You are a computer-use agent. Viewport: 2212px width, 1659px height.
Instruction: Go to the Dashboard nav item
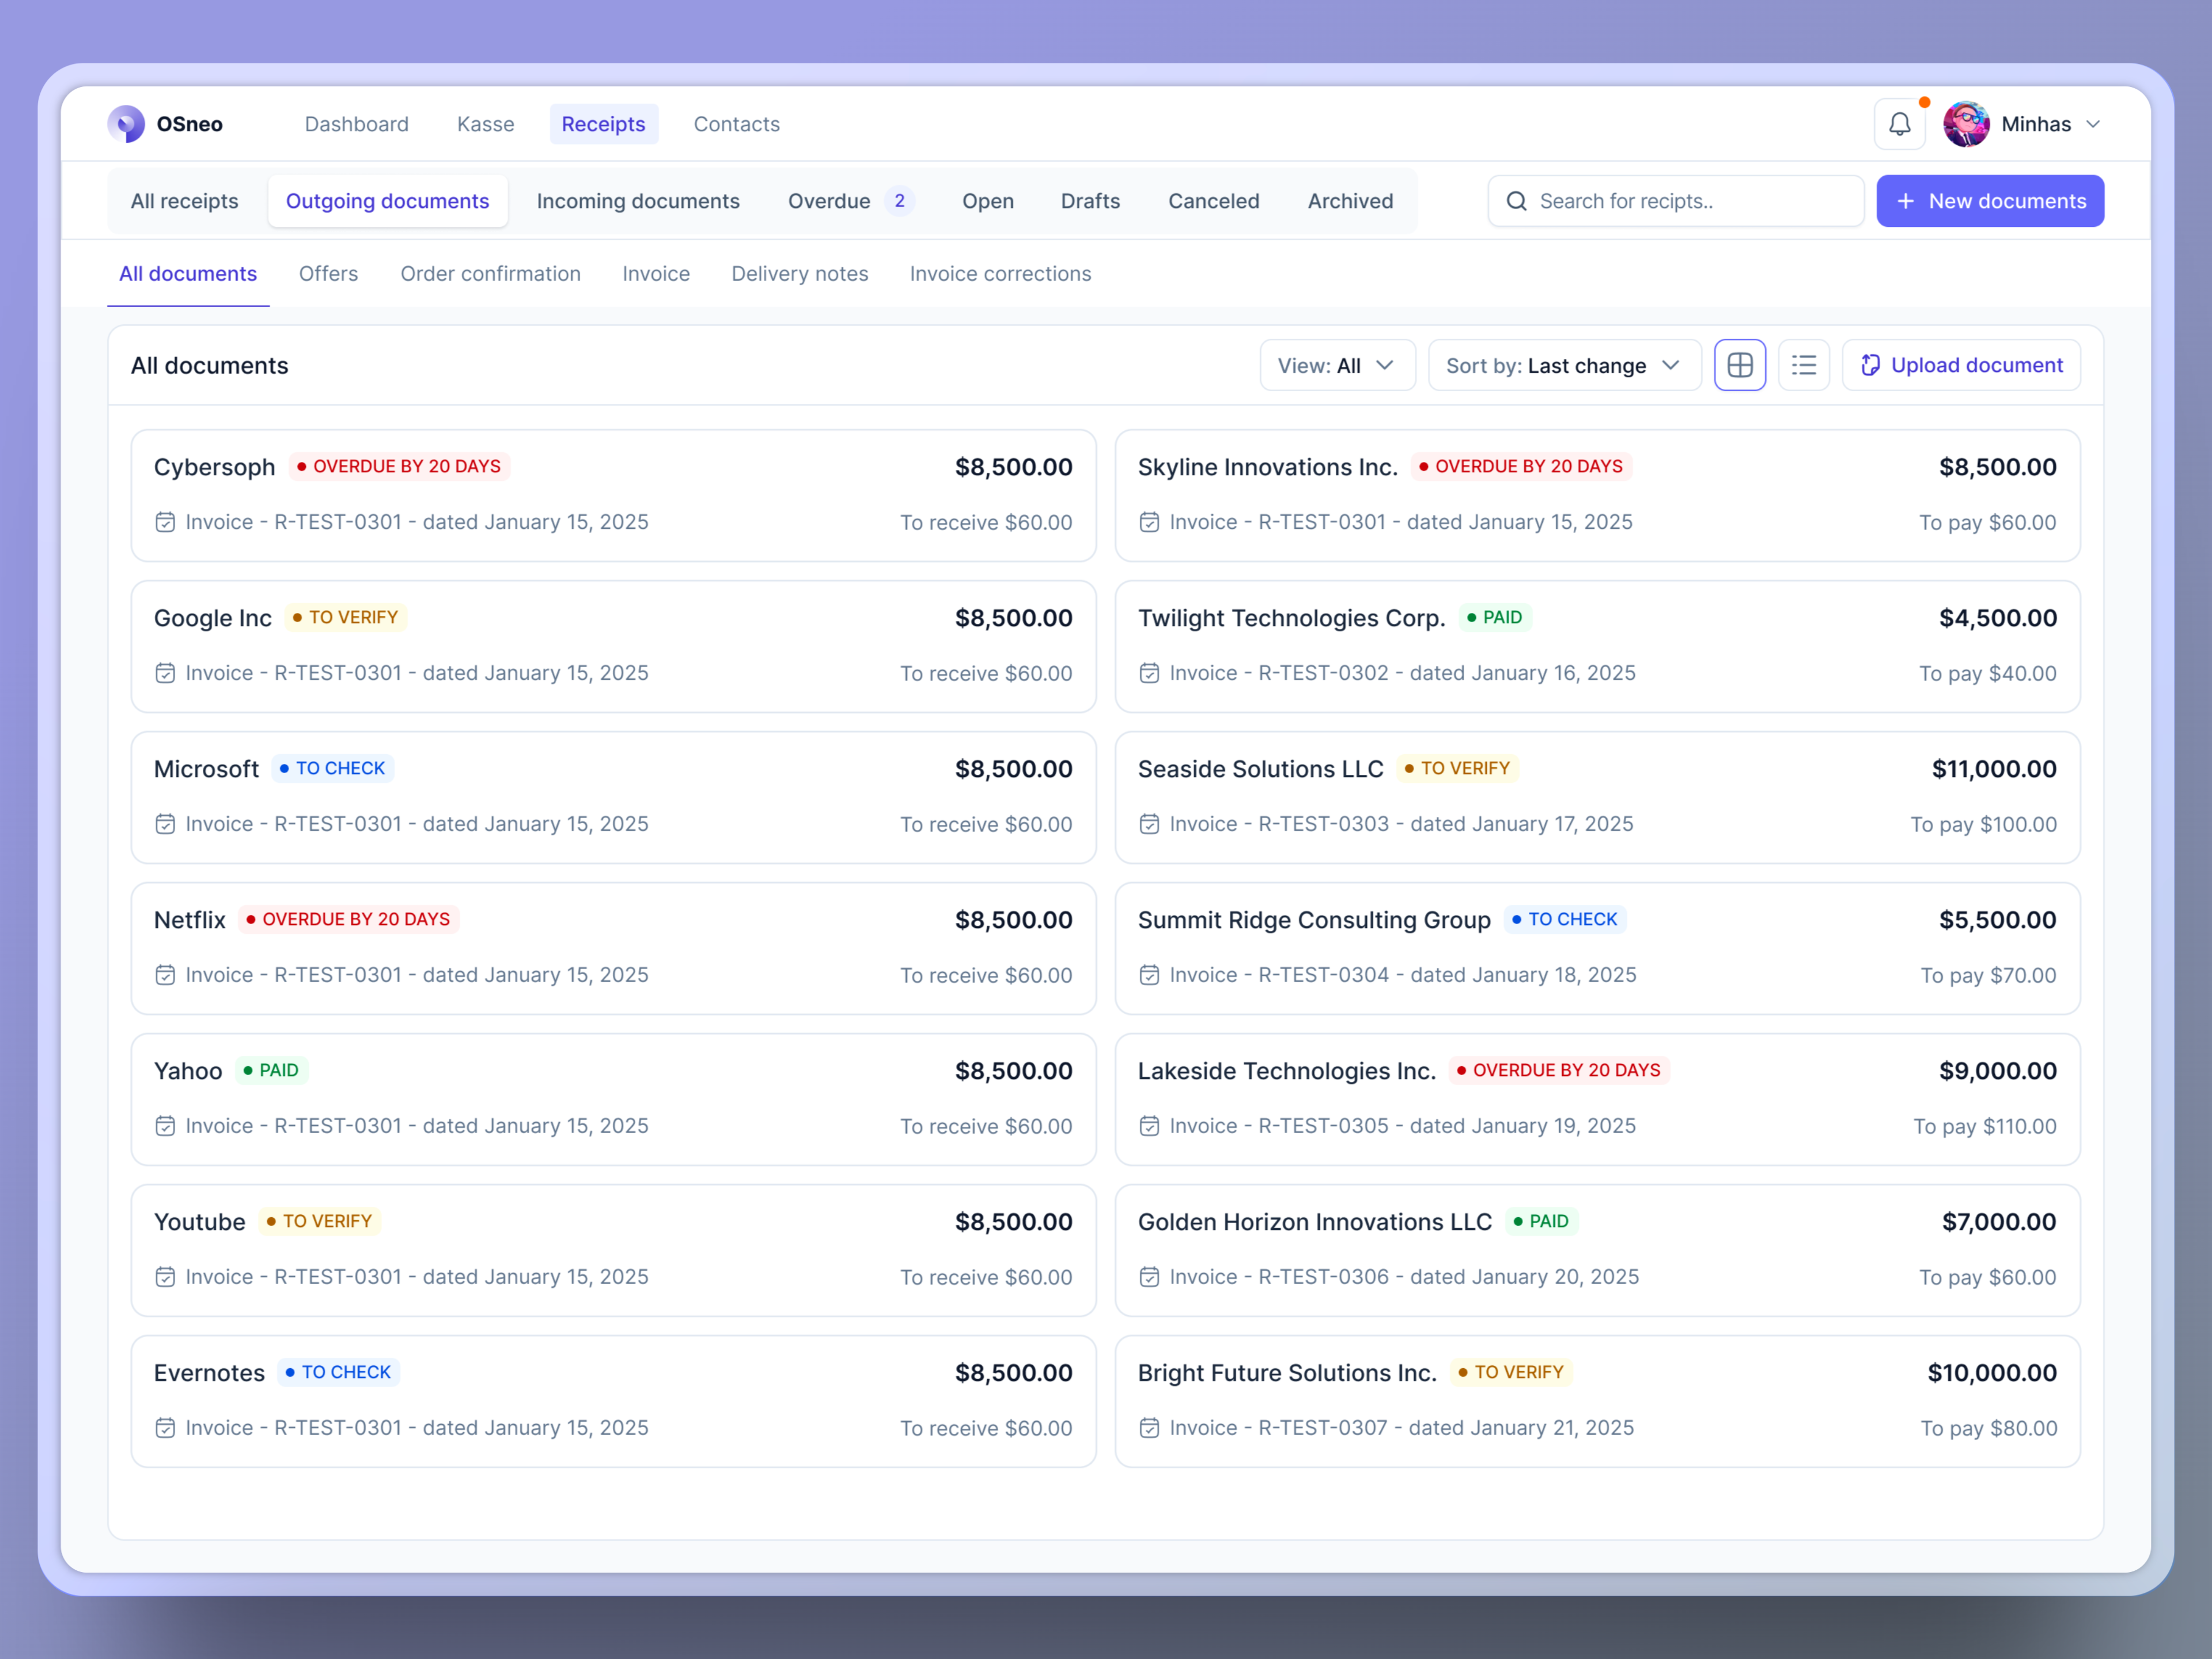click(356, 124)
